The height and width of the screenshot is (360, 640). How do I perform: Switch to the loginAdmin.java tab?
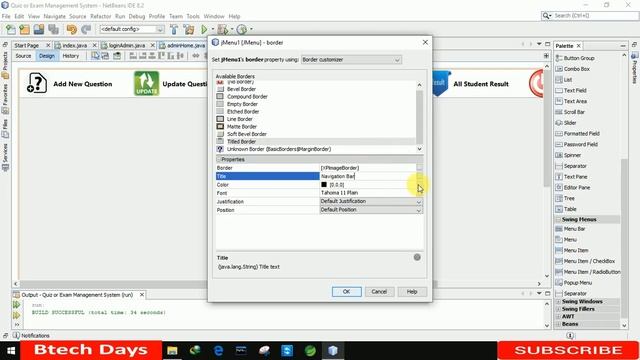click(127, 45)
